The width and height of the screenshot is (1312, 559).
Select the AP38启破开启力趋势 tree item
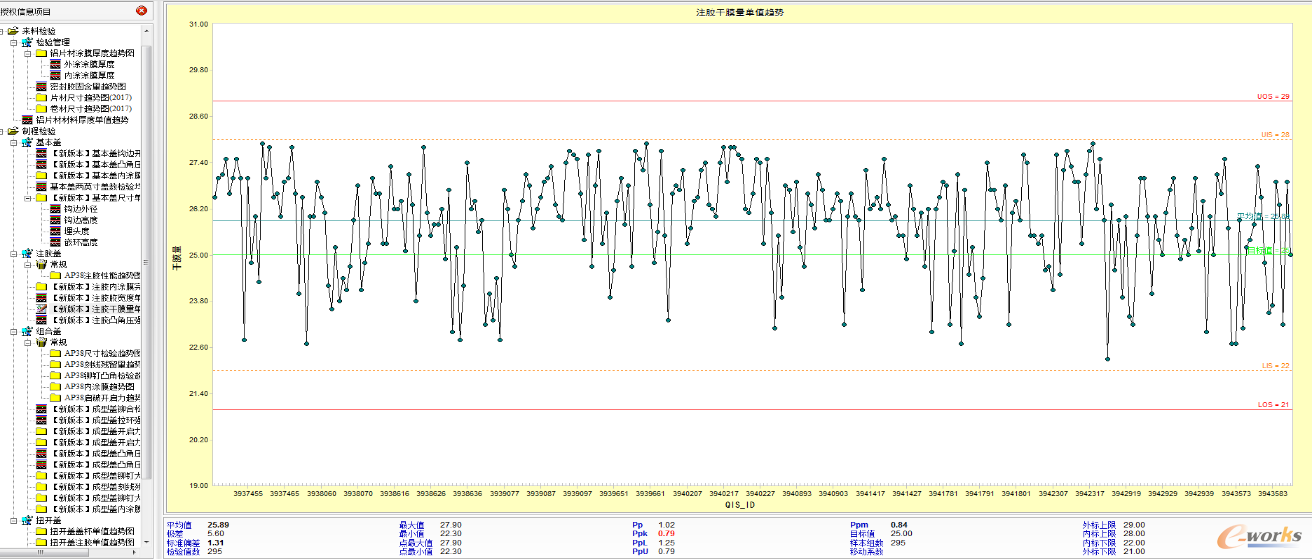(x=102, y=397)
